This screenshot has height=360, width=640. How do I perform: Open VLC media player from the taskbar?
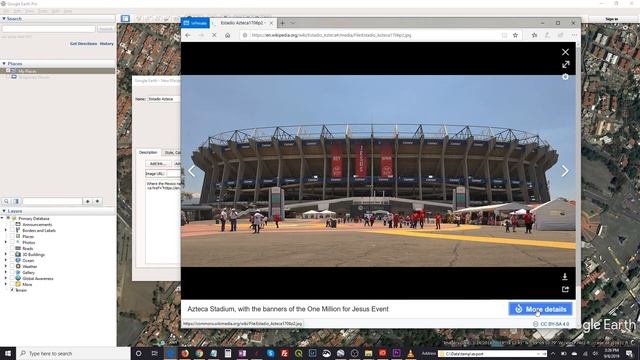click(411, 353)
